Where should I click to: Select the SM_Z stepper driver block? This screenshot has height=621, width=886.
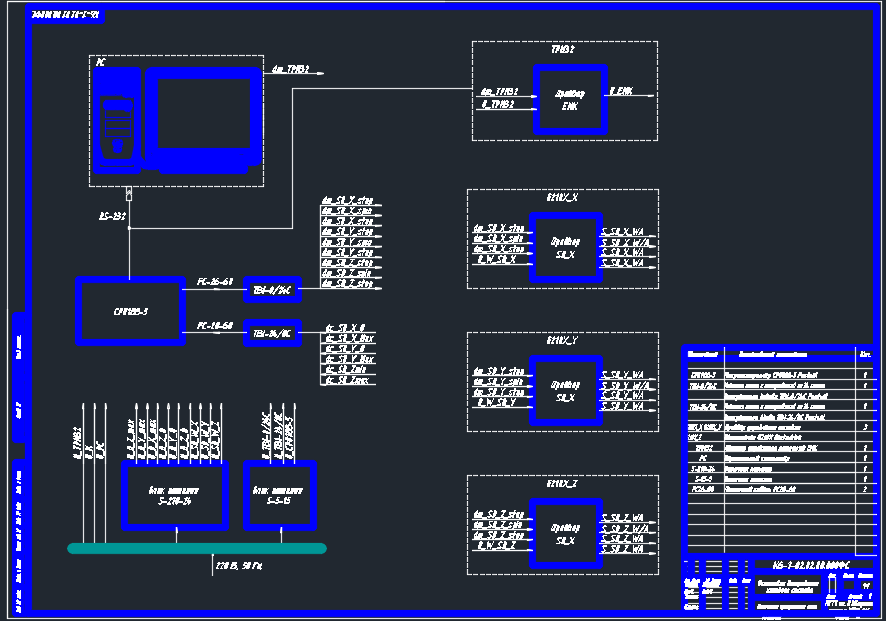pos(566,533)
